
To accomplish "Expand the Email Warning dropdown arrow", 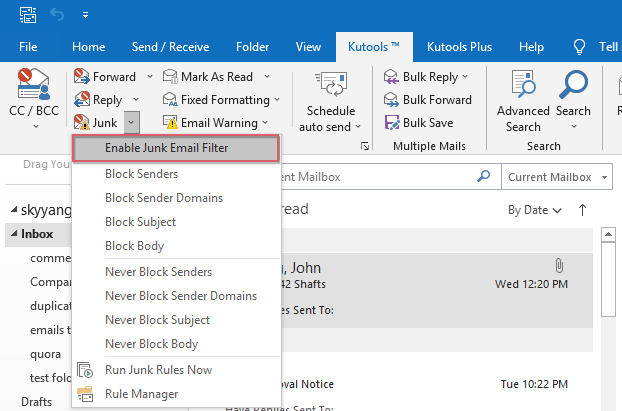I will 265,123.
